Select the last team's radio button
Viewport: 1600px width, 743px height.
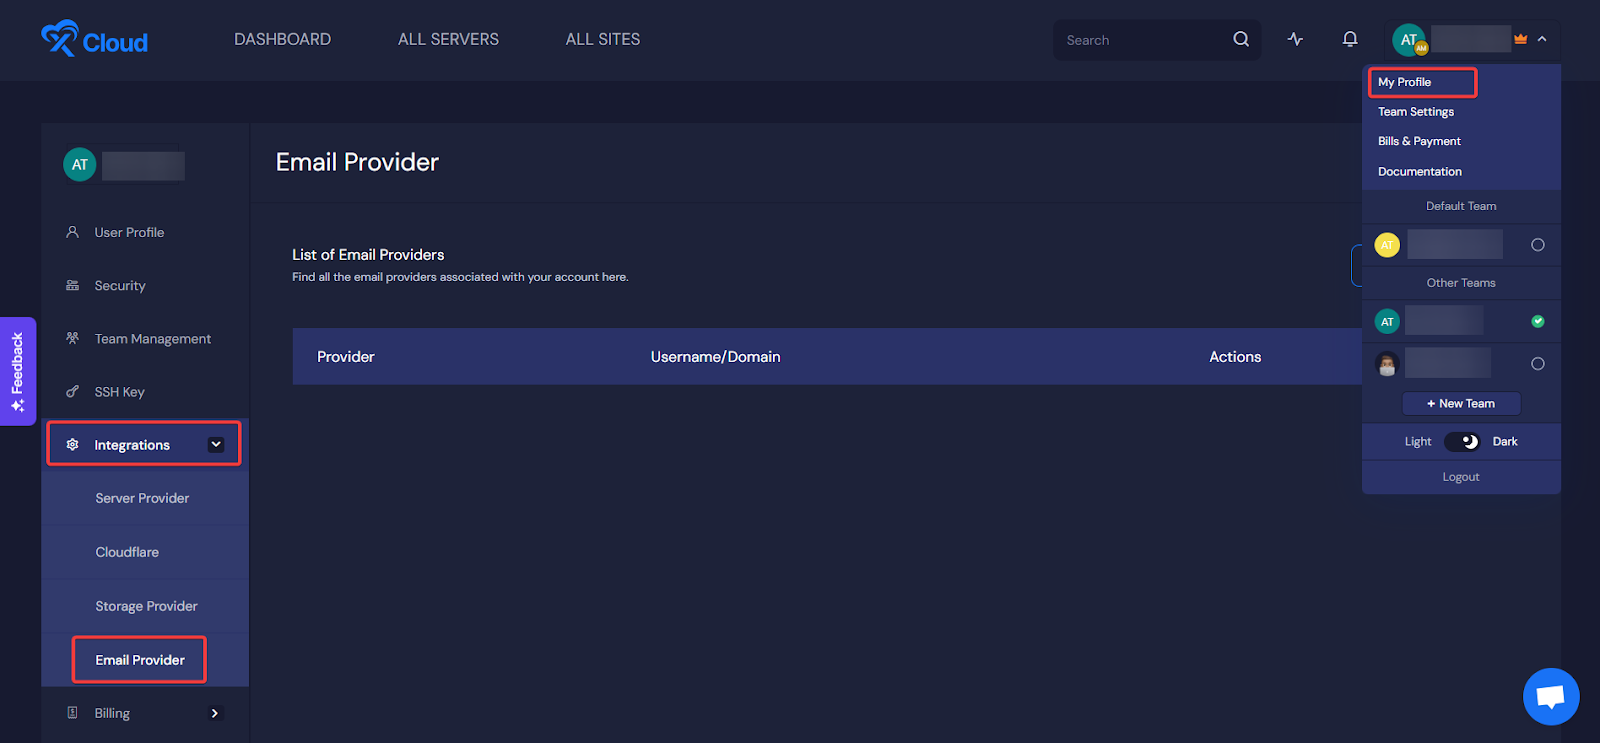point(1538,364)
